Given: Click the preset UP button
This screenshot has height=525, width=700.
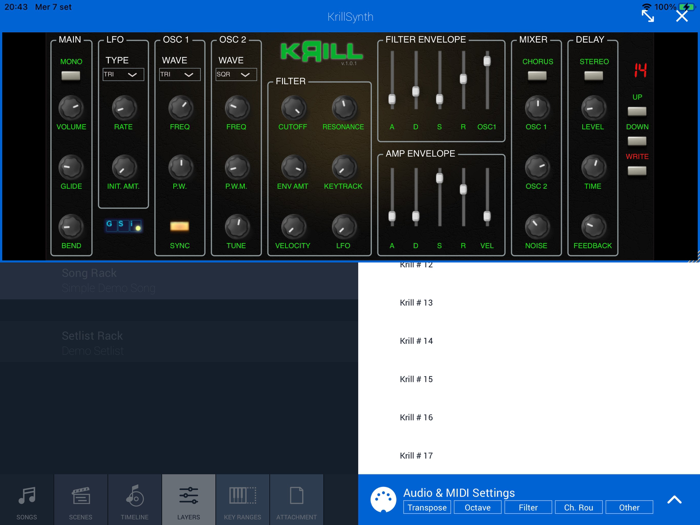Looking at the screenshot, I should (637, 111).
